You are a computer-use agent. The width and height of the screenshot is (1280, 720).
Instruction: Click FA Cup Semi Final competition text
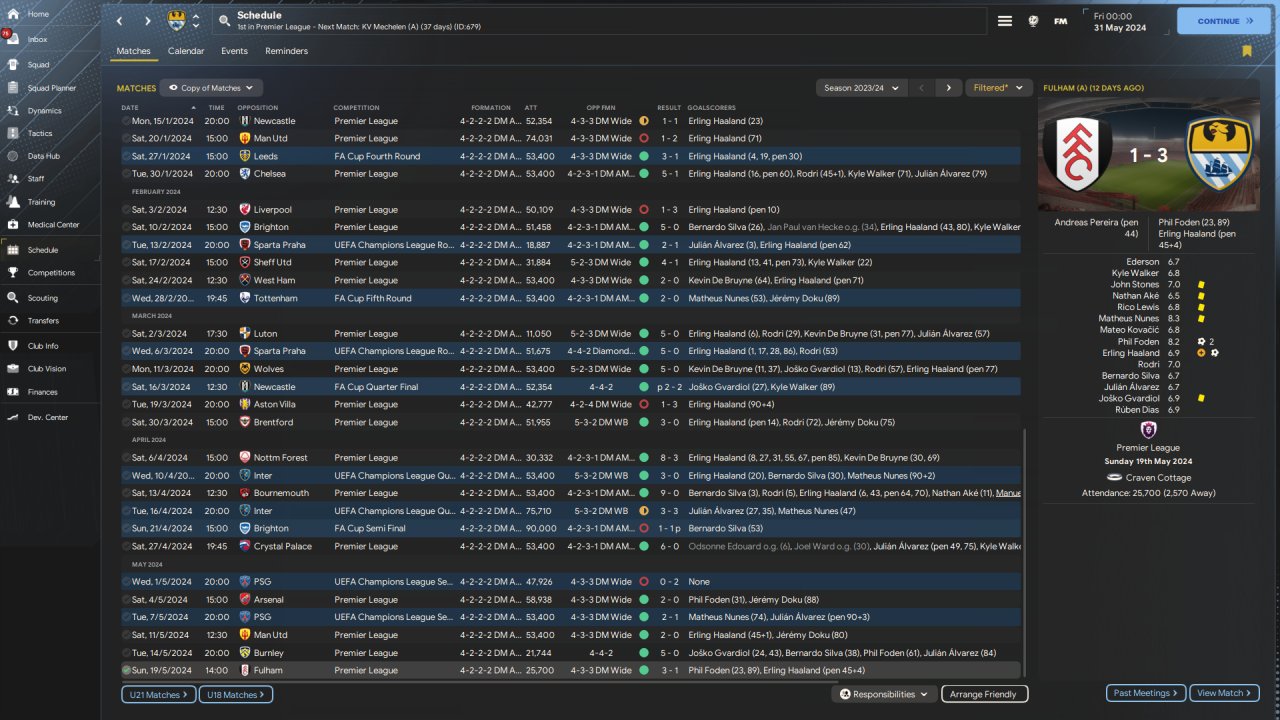370,528
